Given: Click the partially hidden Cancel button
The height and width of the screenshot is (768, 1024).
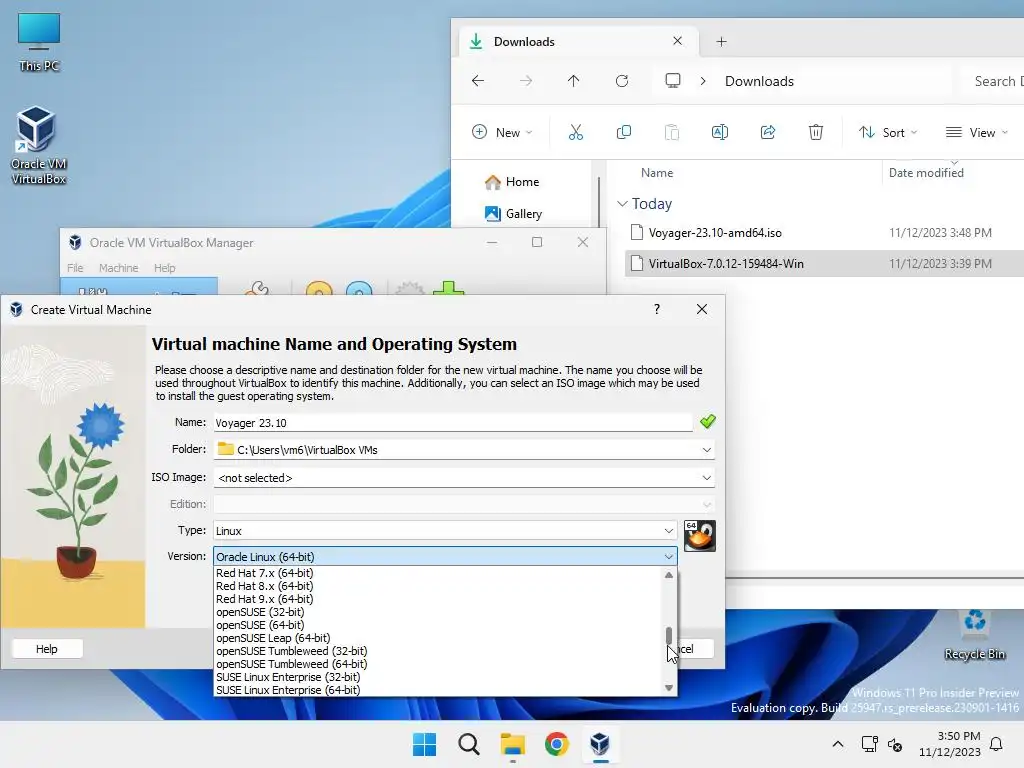Looking at the screenshot, I should (695, 648).
